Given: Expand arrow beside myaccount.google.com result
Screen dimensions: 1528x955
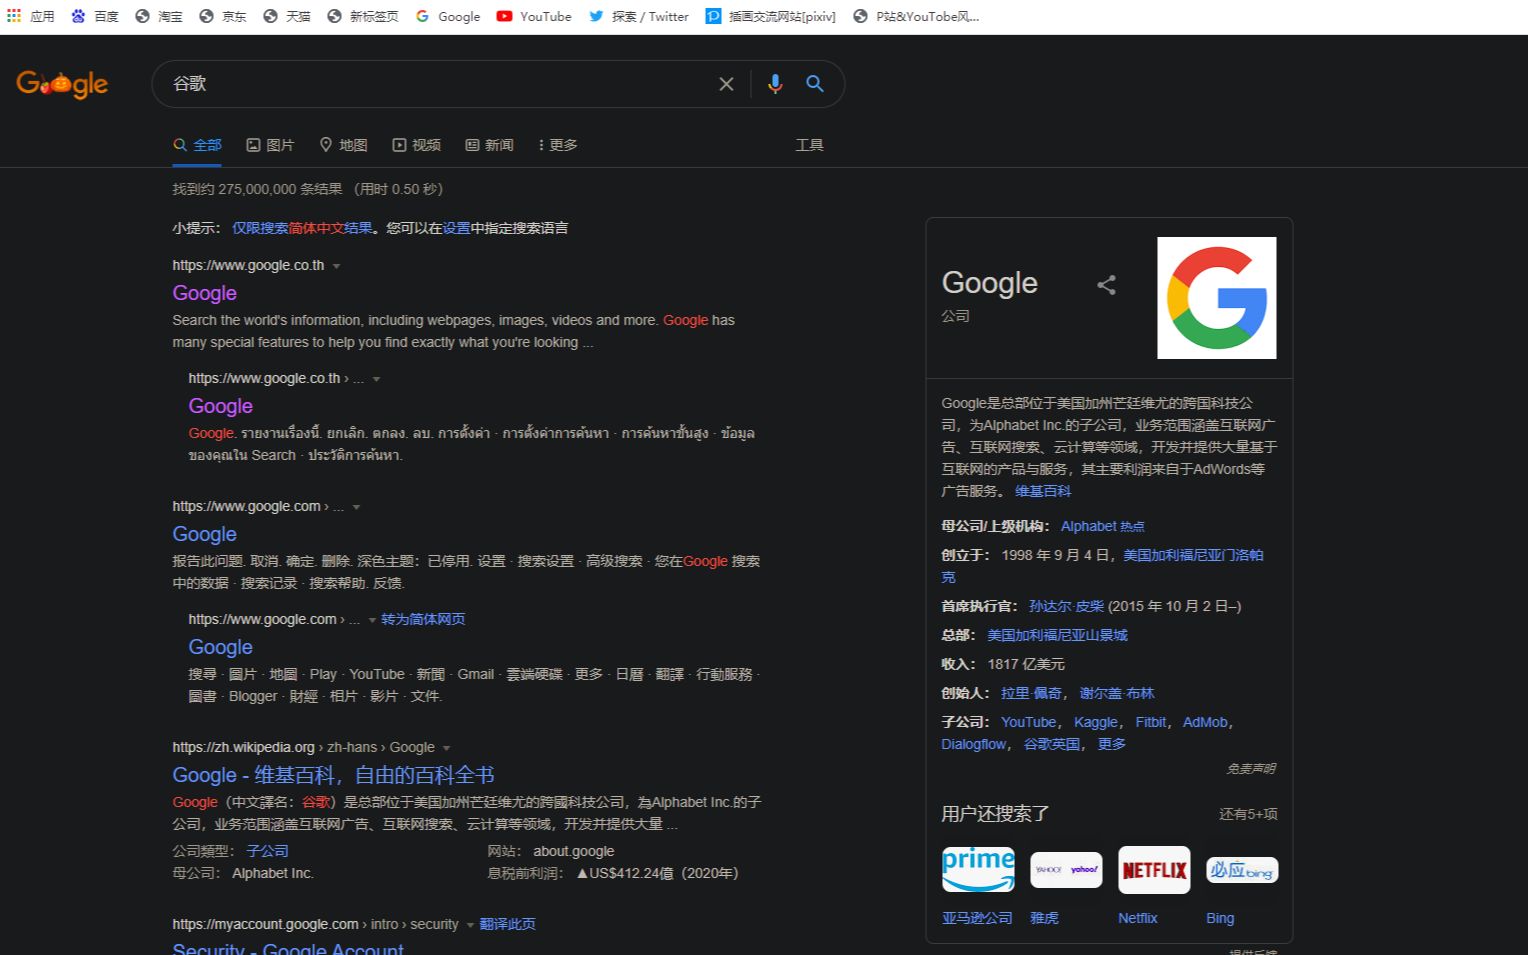Looking at the screenshot, I should tap(470, 925).
